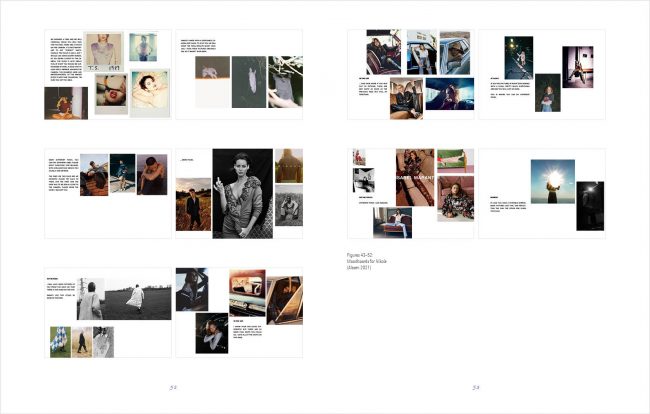The image size is (650, 414).
Task: Open the grey textured black-and-white small photo
Action: click(103, 342)
